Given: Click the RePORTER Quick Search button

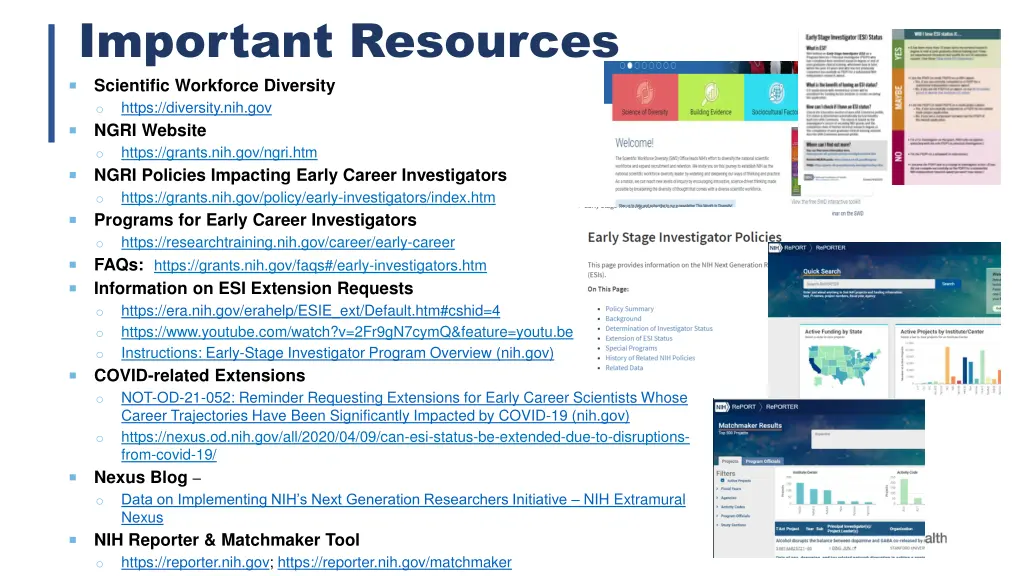Looking at the screenshot, I should (948, 284).
